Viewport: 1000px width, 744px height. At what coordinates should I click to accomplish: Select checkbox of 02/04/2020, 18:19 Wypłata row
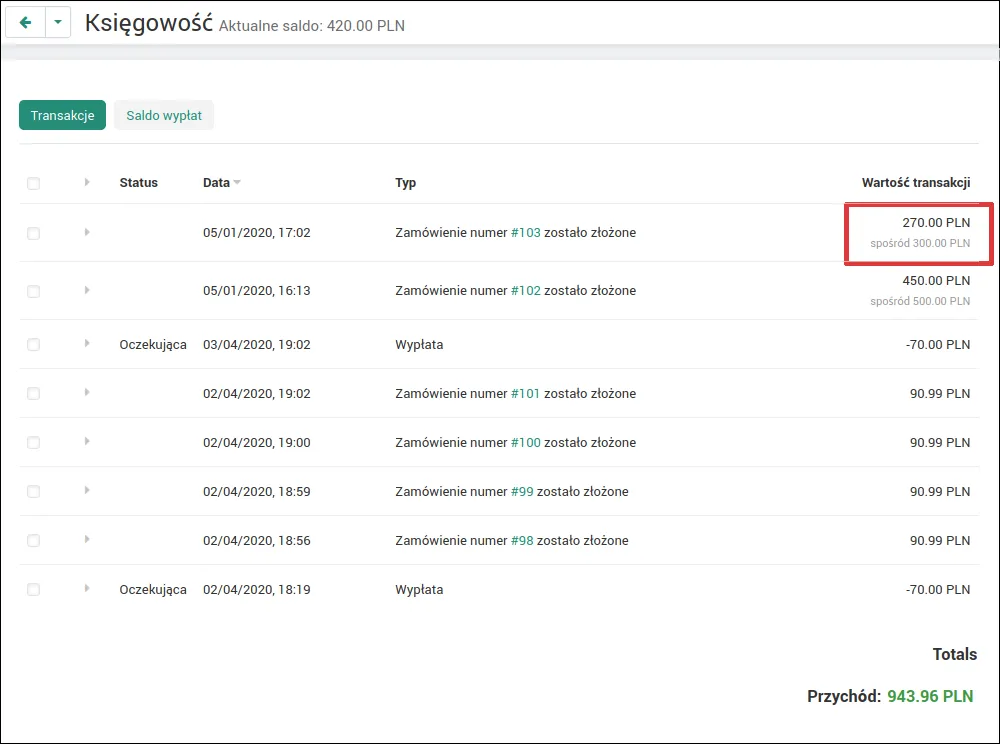pyautogui.click(x=33, y=590)
